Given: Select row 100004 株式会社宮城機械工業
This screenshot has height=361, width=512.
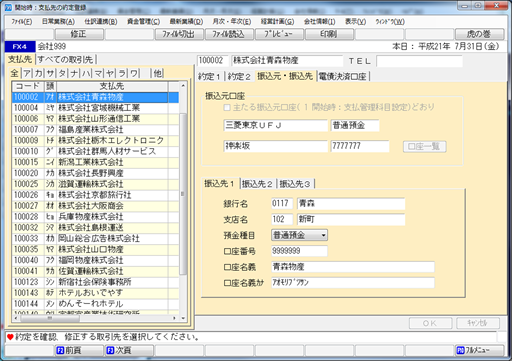Looking at the screenshot, I should [95, 108].
